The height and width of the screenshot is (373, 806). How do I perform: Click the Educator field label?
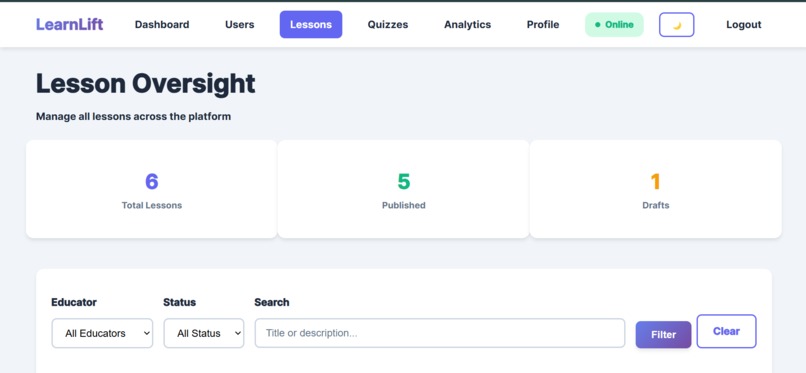coord(74,302)
